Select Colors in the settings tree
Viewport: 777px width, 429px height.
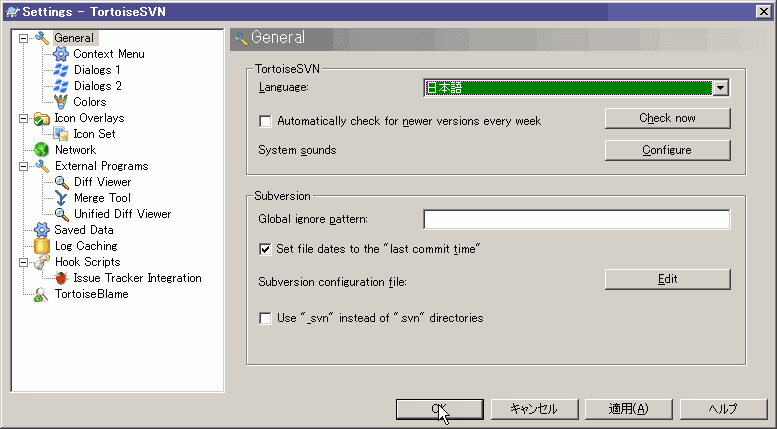(90, 102)
